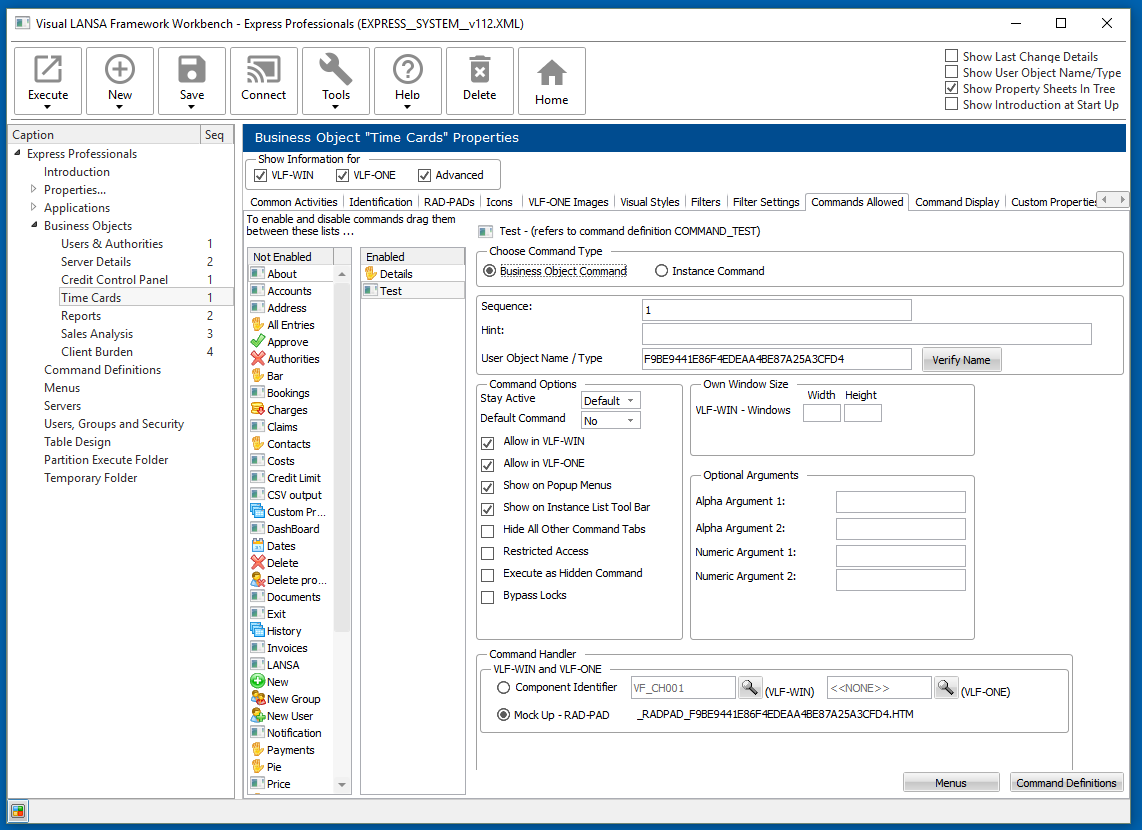Click the New green plus list icon
The height and width of the screenshot is (830, 1142).
click(x=258, y=681)
